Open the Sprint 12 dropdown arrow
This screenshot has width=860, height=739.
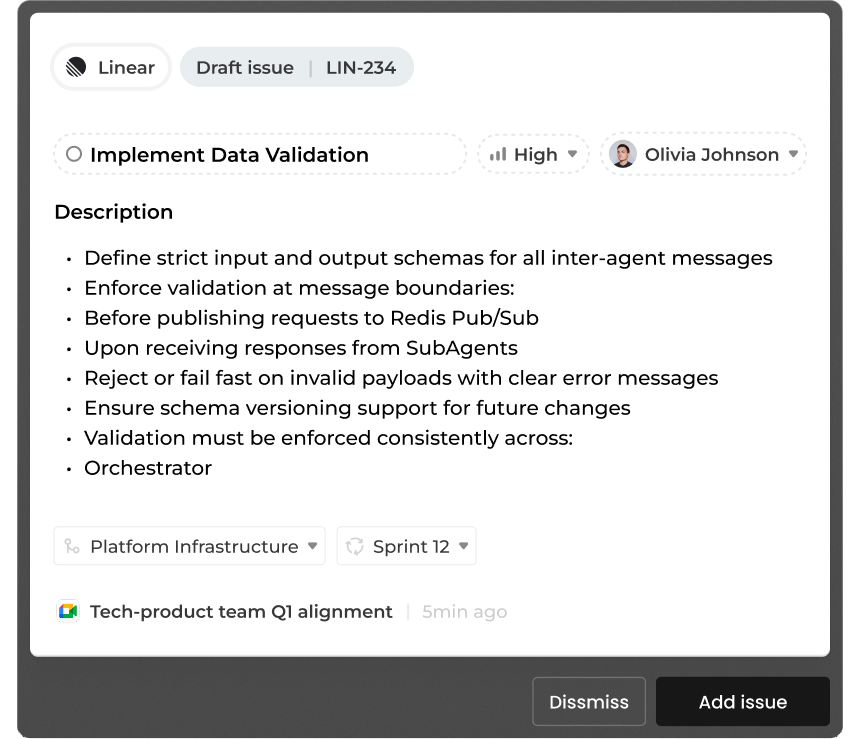click(463, 546)
